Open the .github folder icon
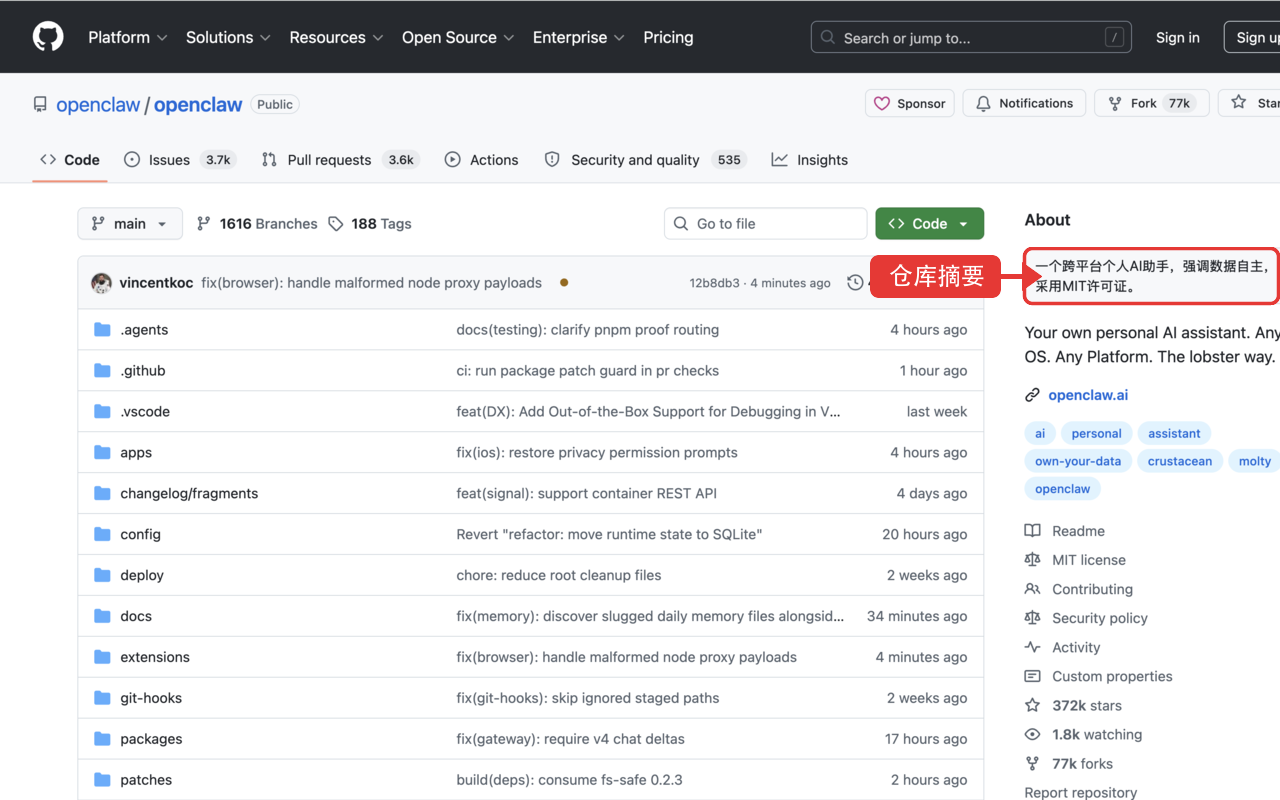 (102, 371)
